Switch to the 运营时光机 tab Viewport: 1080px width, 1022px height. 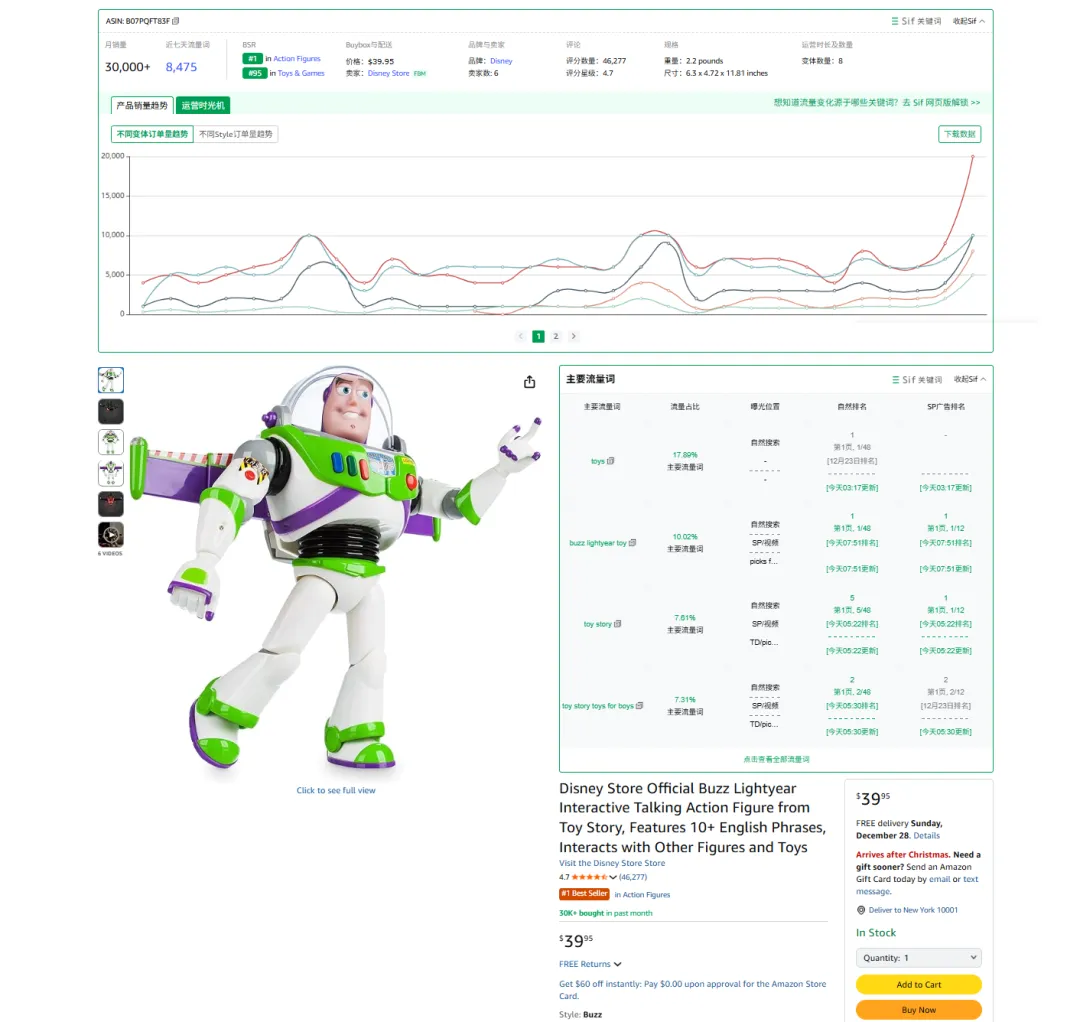(203, 105)
